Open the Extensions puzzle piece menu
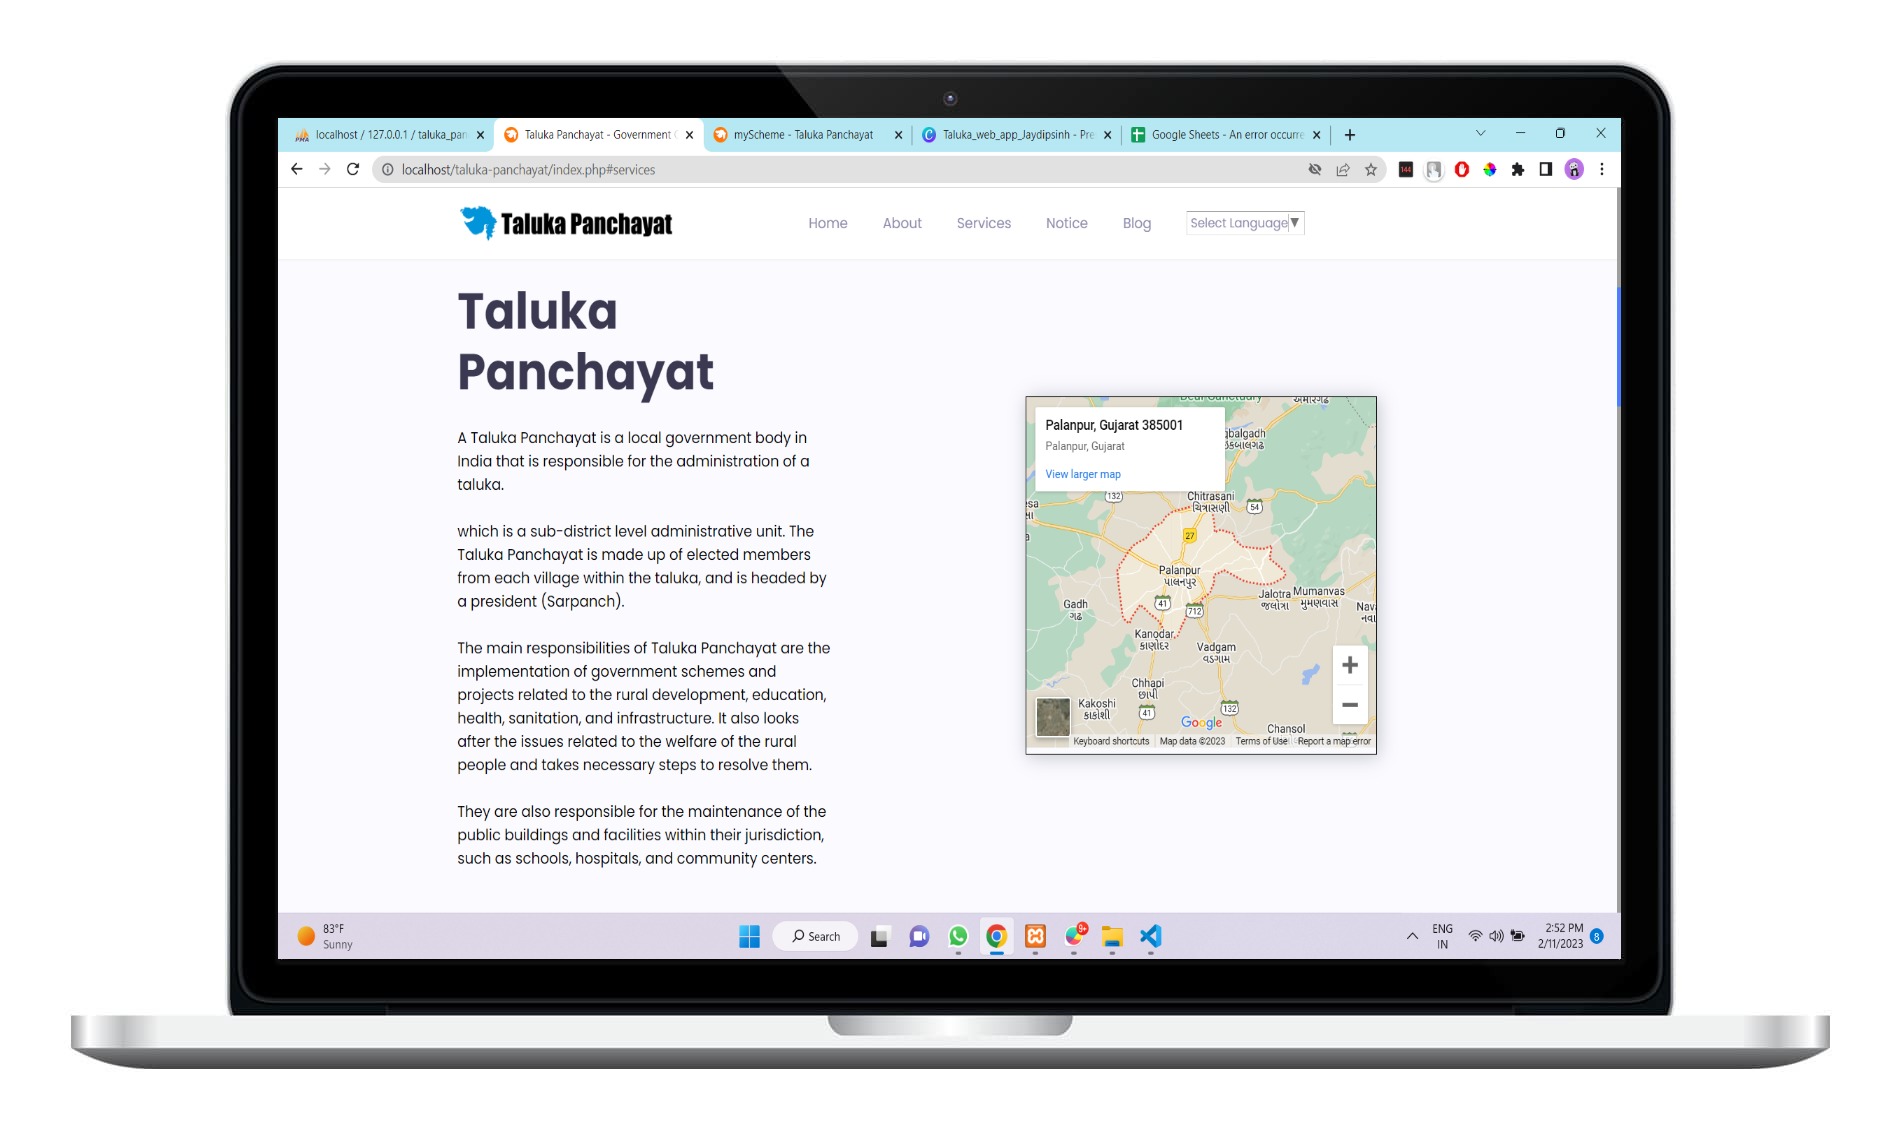Image resolution: width=1895 pixels, height=1139 pixels. [1518, 170]
